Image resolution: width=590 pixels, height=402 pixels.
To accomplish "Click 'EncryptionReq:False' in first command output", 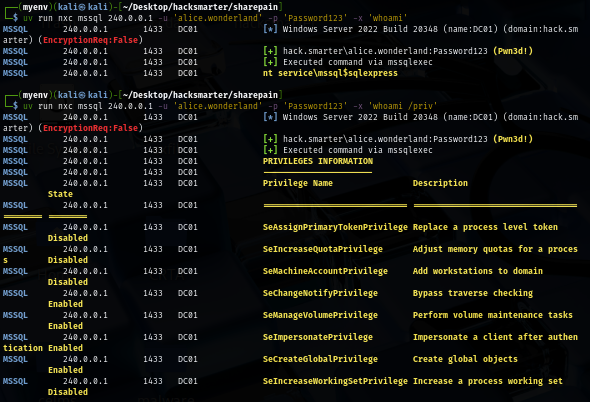I will (90, 40).
